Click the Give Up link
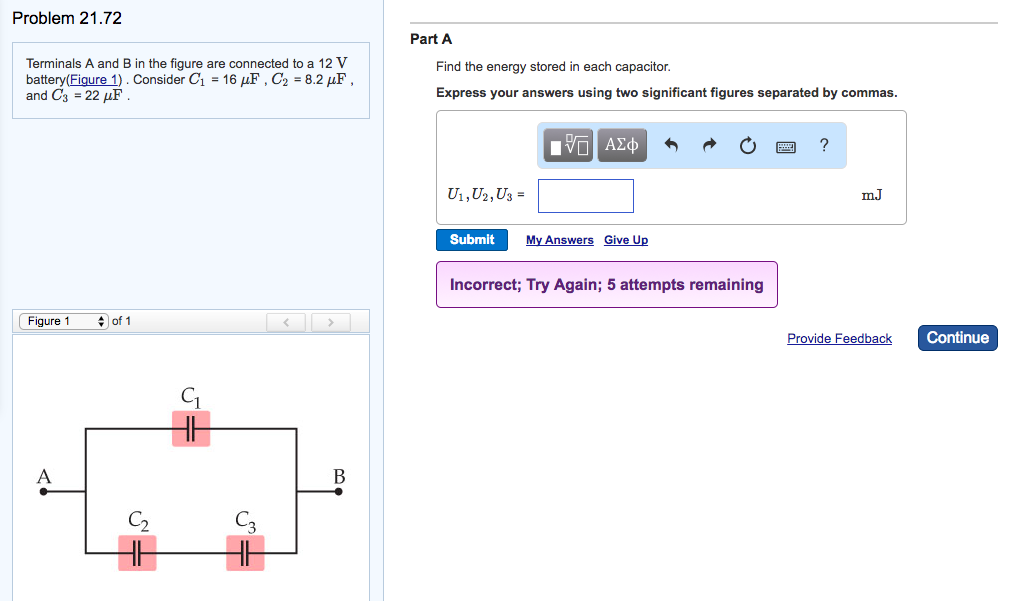The width and height of the screenshot is (1011, 601). (625, 240)
